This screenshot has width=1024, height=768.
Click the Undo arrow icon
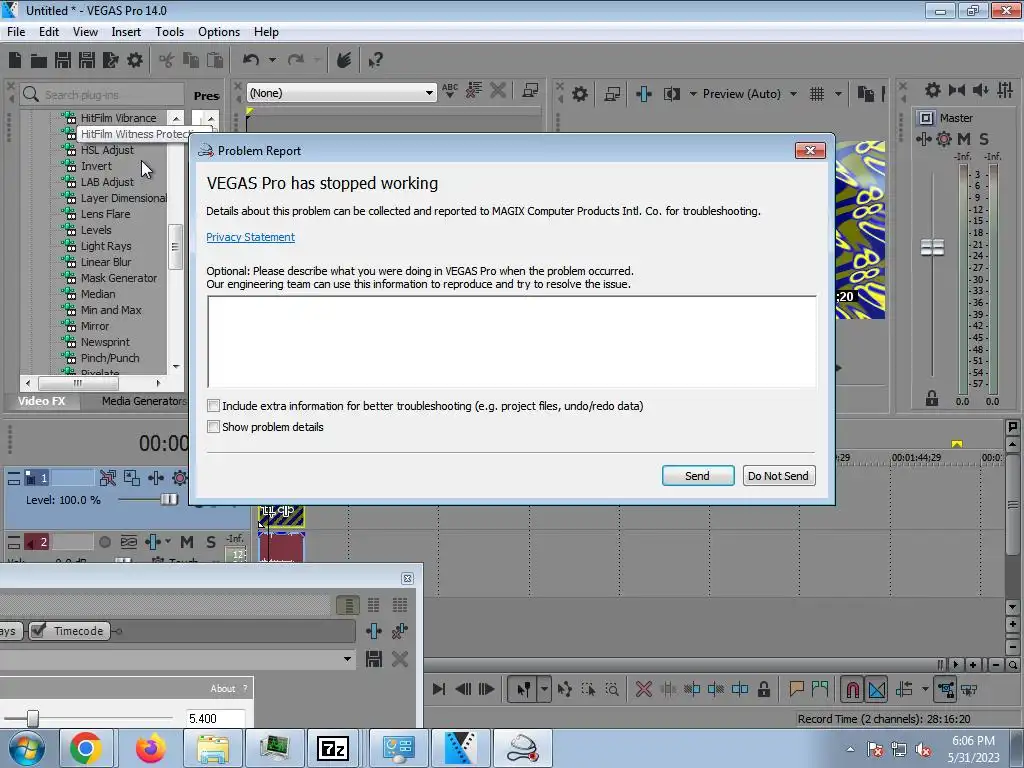[x=251, y=60]
